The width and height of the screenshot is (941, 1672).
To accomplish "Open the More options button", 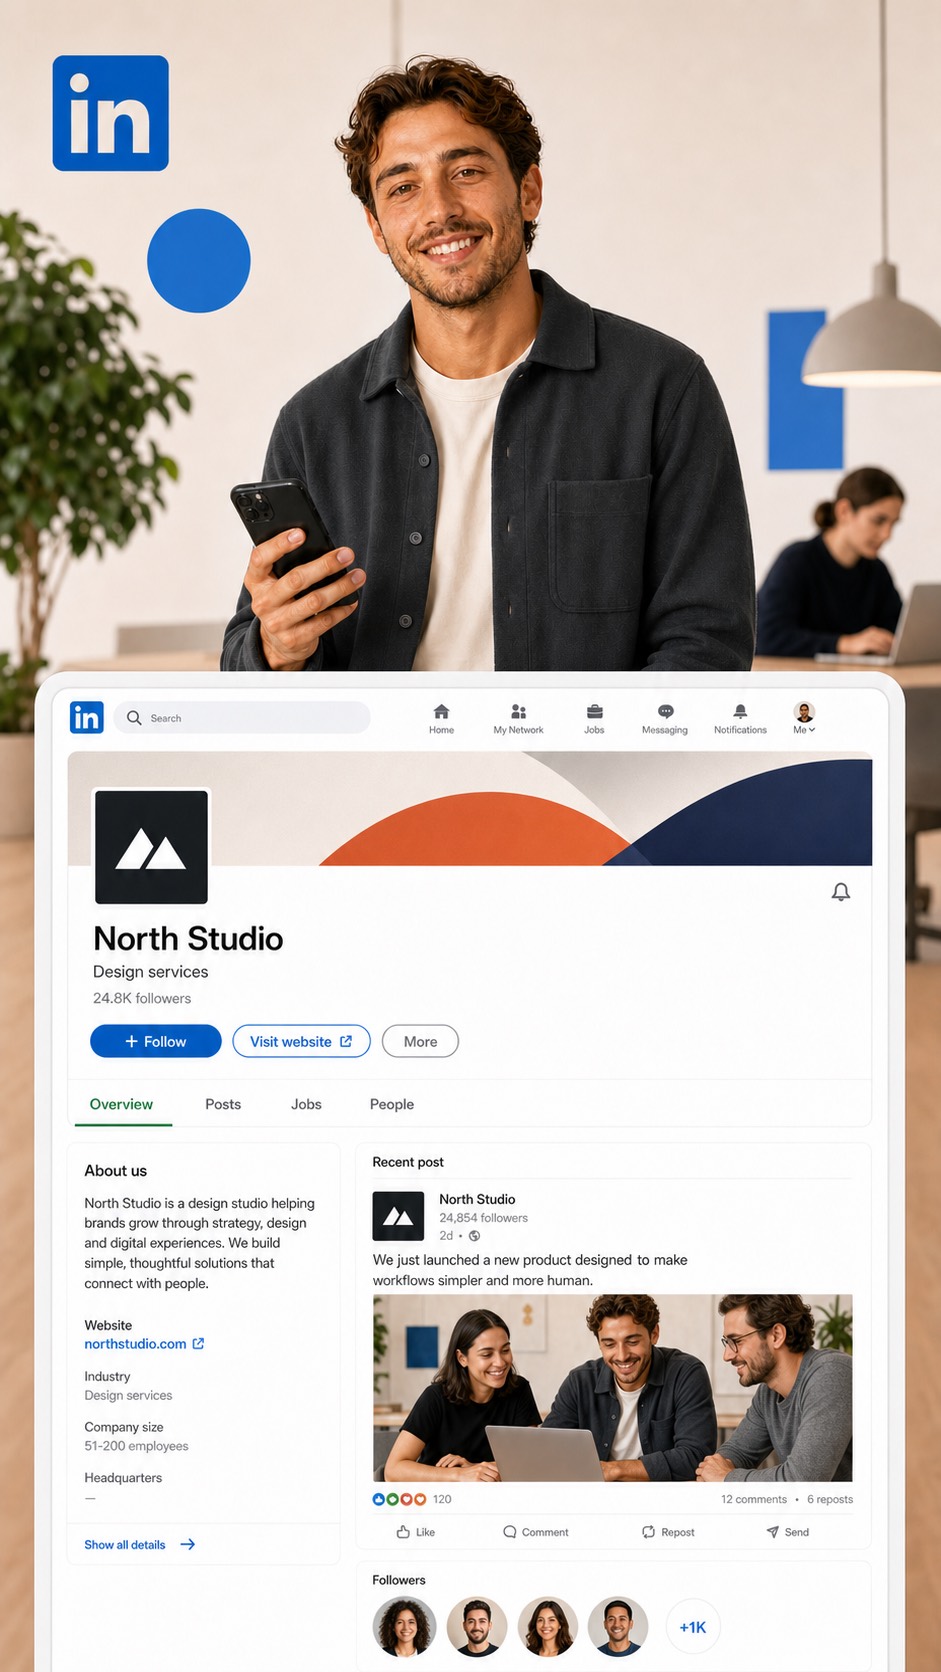I will 420,1041.
